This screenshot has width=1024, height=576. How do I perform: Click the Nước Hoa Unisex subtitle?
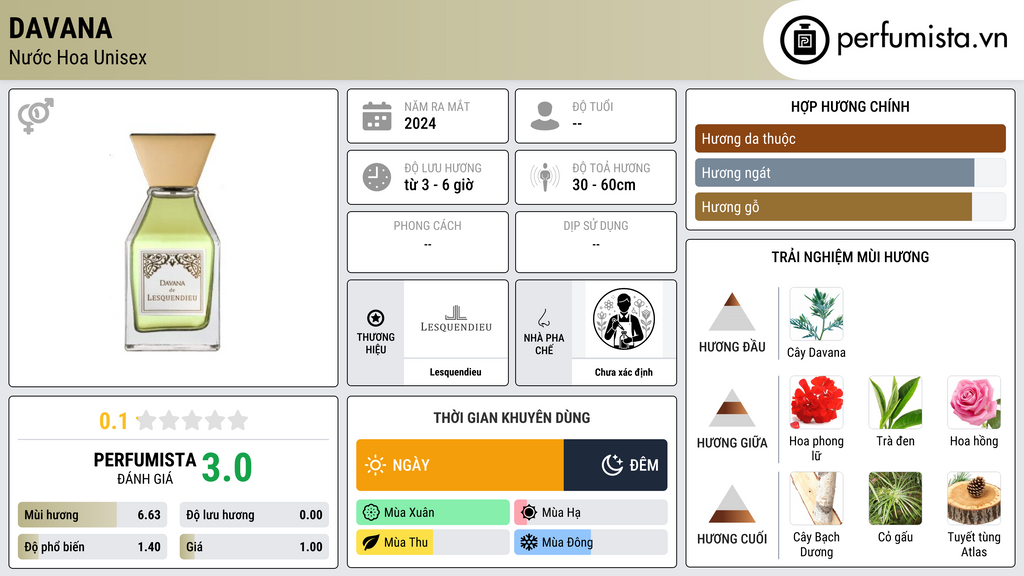pos(78,58)
